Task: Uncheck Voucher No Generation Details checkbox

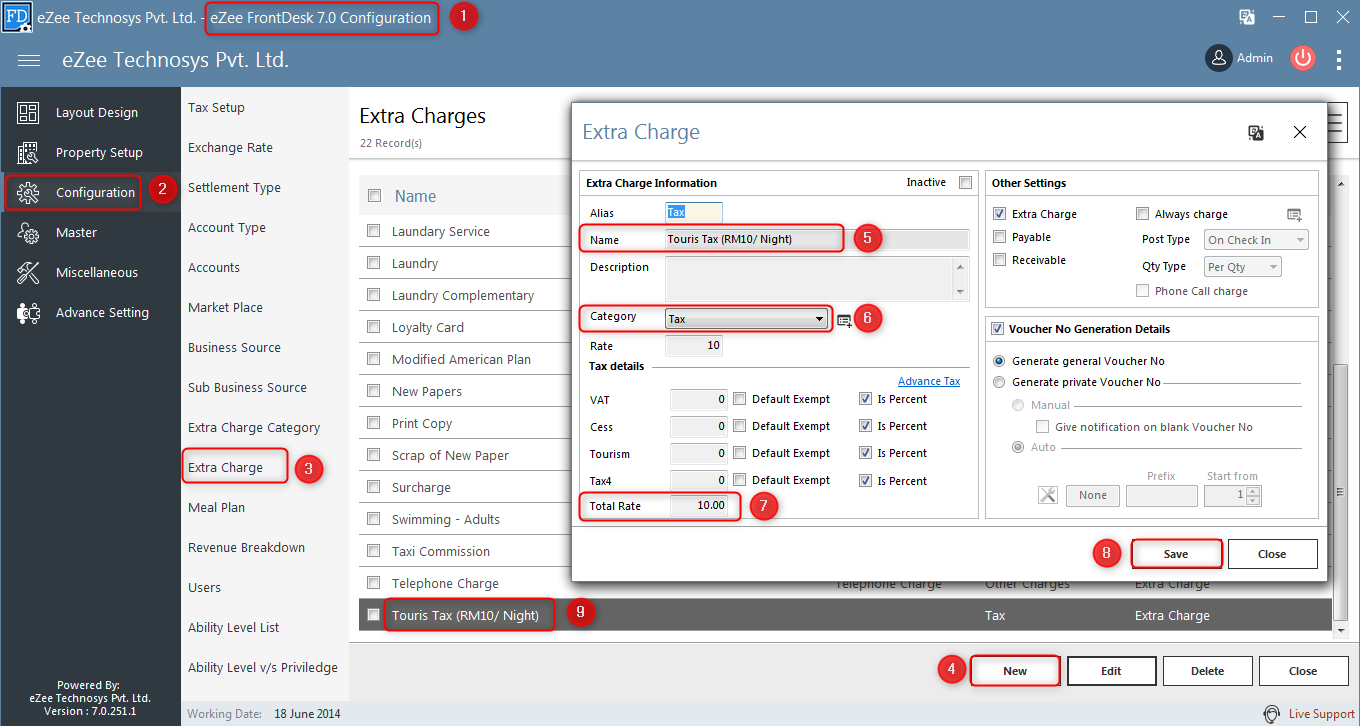Action: [997, 329]
